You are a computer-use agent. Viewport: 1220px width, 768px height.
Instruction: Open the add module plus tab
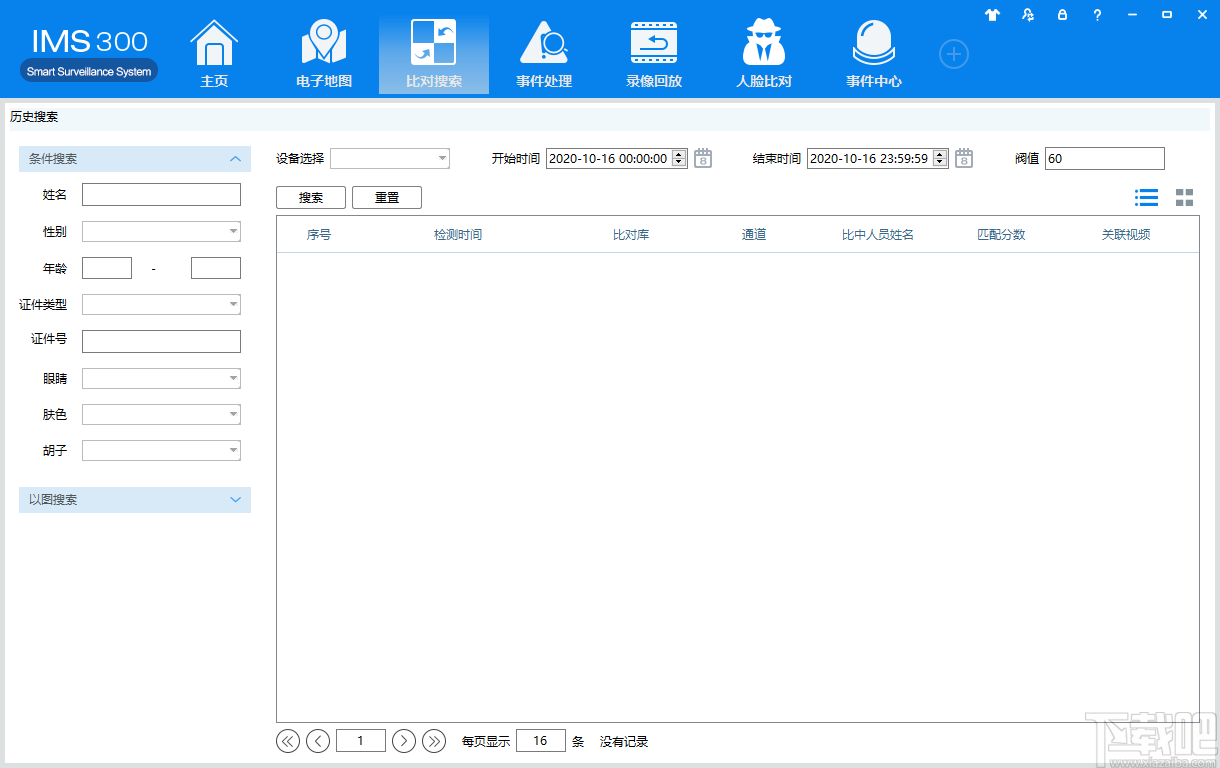pyautogui.click(x=953, y=54)
